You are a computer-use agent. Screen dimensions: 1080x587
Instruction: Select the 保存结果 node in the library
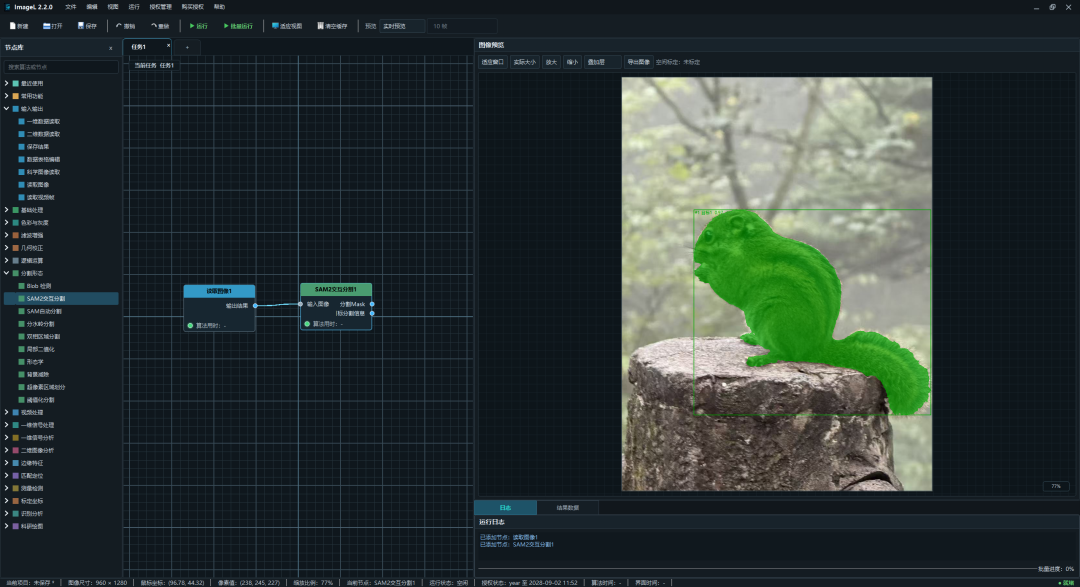[x=61, y=147]
